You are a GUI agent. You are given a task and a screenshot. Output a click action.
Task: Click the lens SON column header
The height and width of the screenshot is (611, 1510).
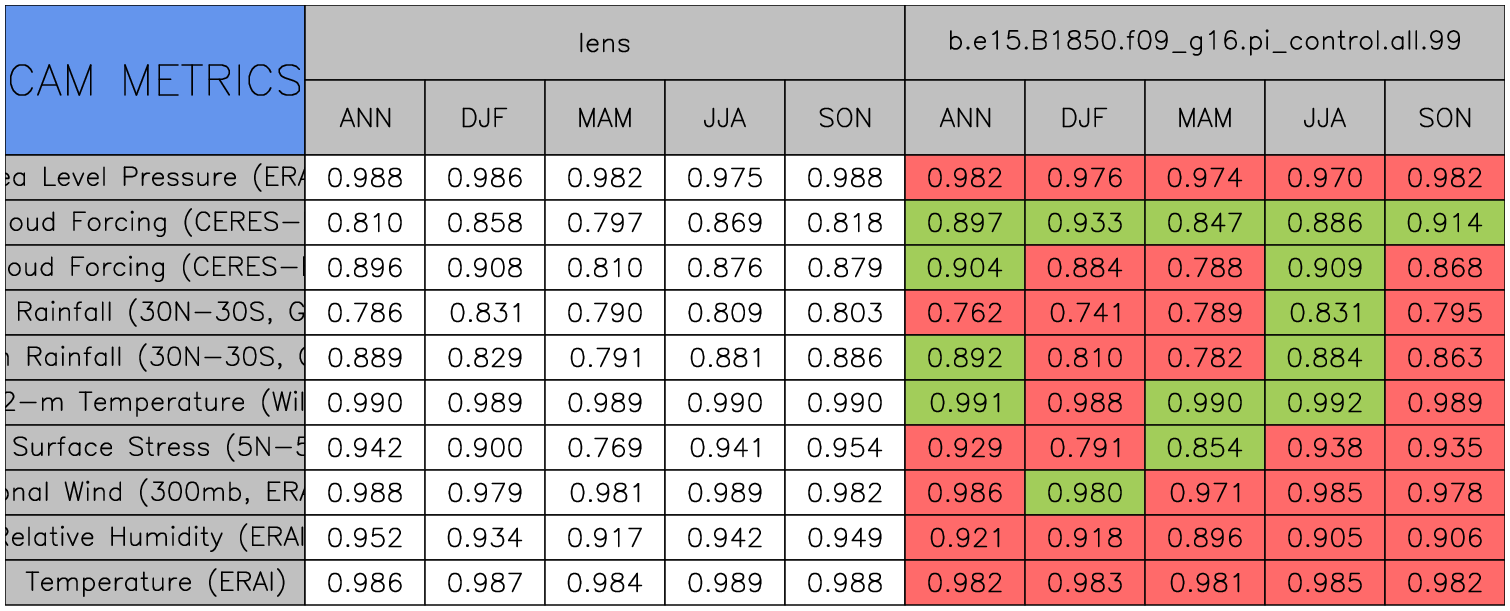tap(845, 118)
